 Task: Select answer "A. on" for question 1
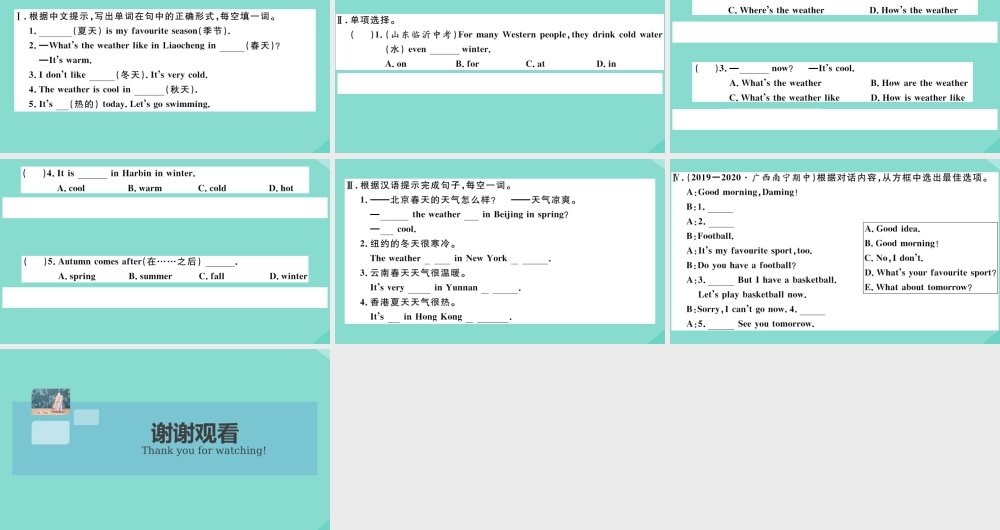(x=396, y=64)
